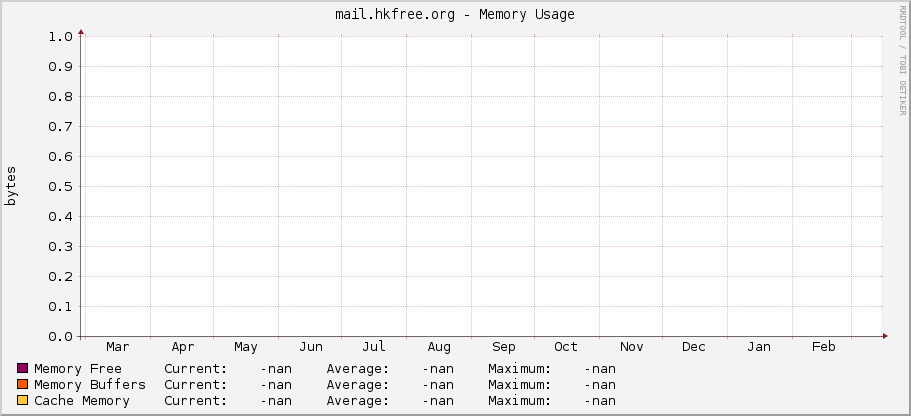Image resolution: width=911 pixels, height=416 pixels.
Task: Click the 0.7 y-axis value
Action: coord(60,127)
